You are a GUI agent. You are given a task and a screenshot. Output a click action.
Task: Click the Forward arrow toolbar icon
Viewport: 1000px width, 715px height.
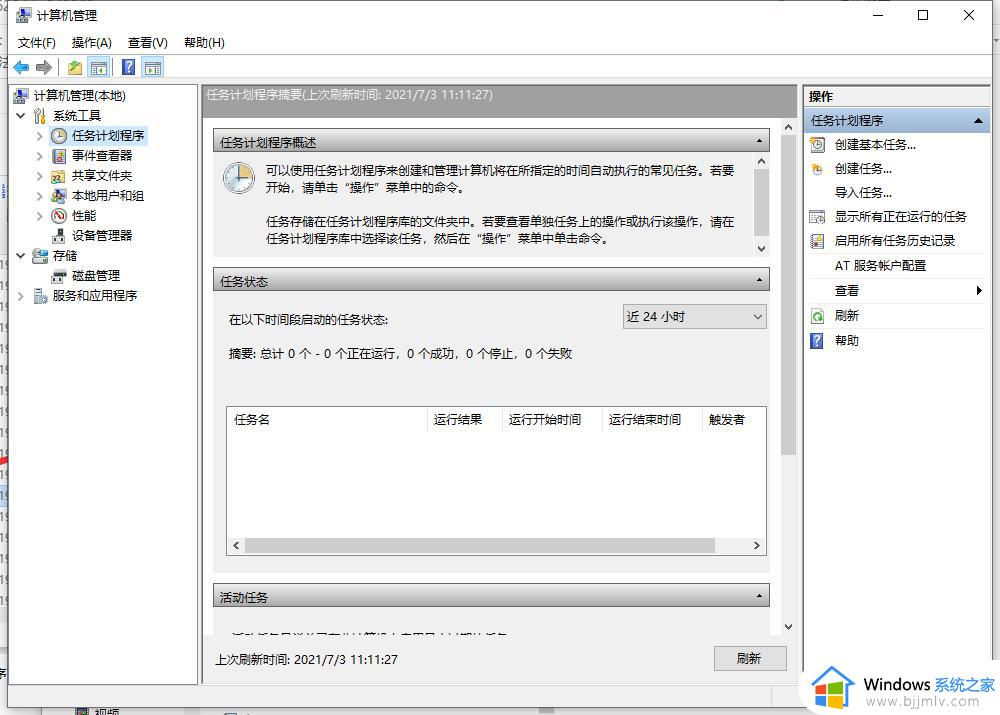point(44,67)
